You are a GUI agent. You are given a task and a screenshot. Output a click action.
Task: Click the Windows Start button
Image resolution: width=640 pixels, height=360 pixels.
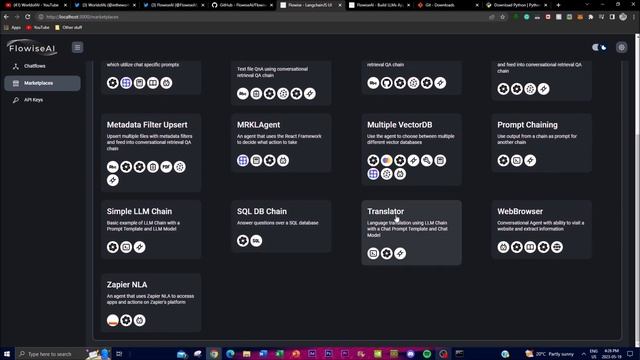[x=7, y=354]
